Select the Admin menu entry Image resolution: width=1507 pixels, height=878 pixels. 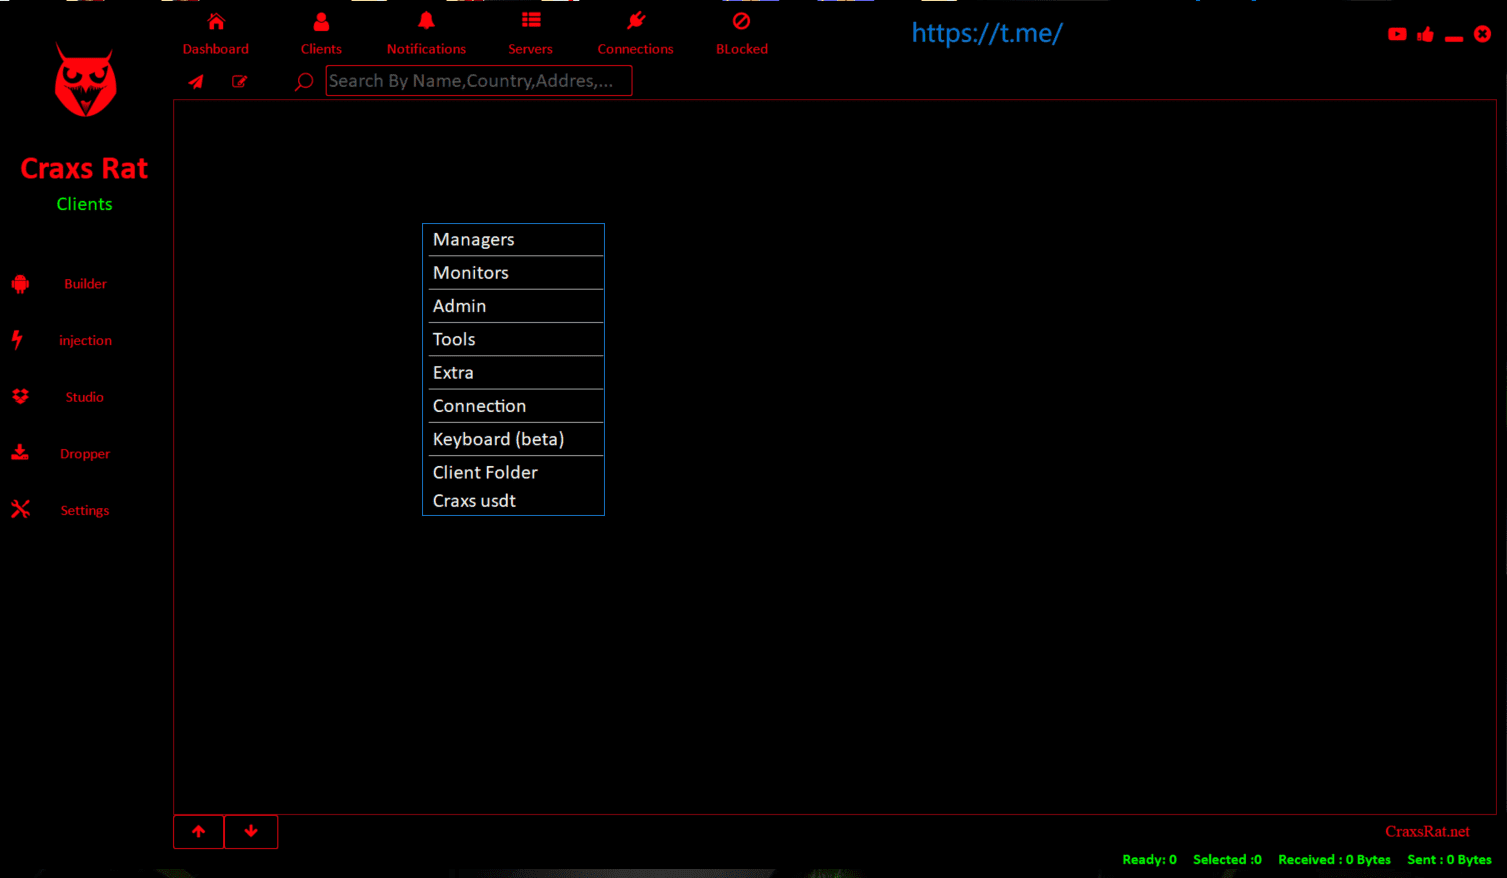point(514,306)
